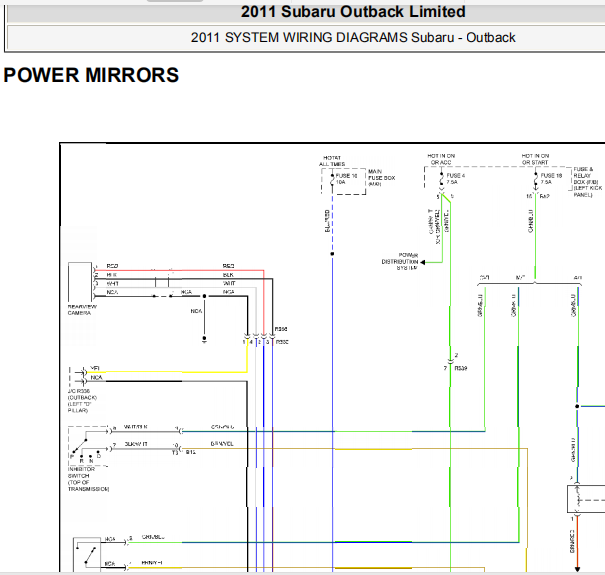Click the "HOT AT ALL TIMES" caption
The height and width of the screenshot is (575, 605).
coord(332,161)
